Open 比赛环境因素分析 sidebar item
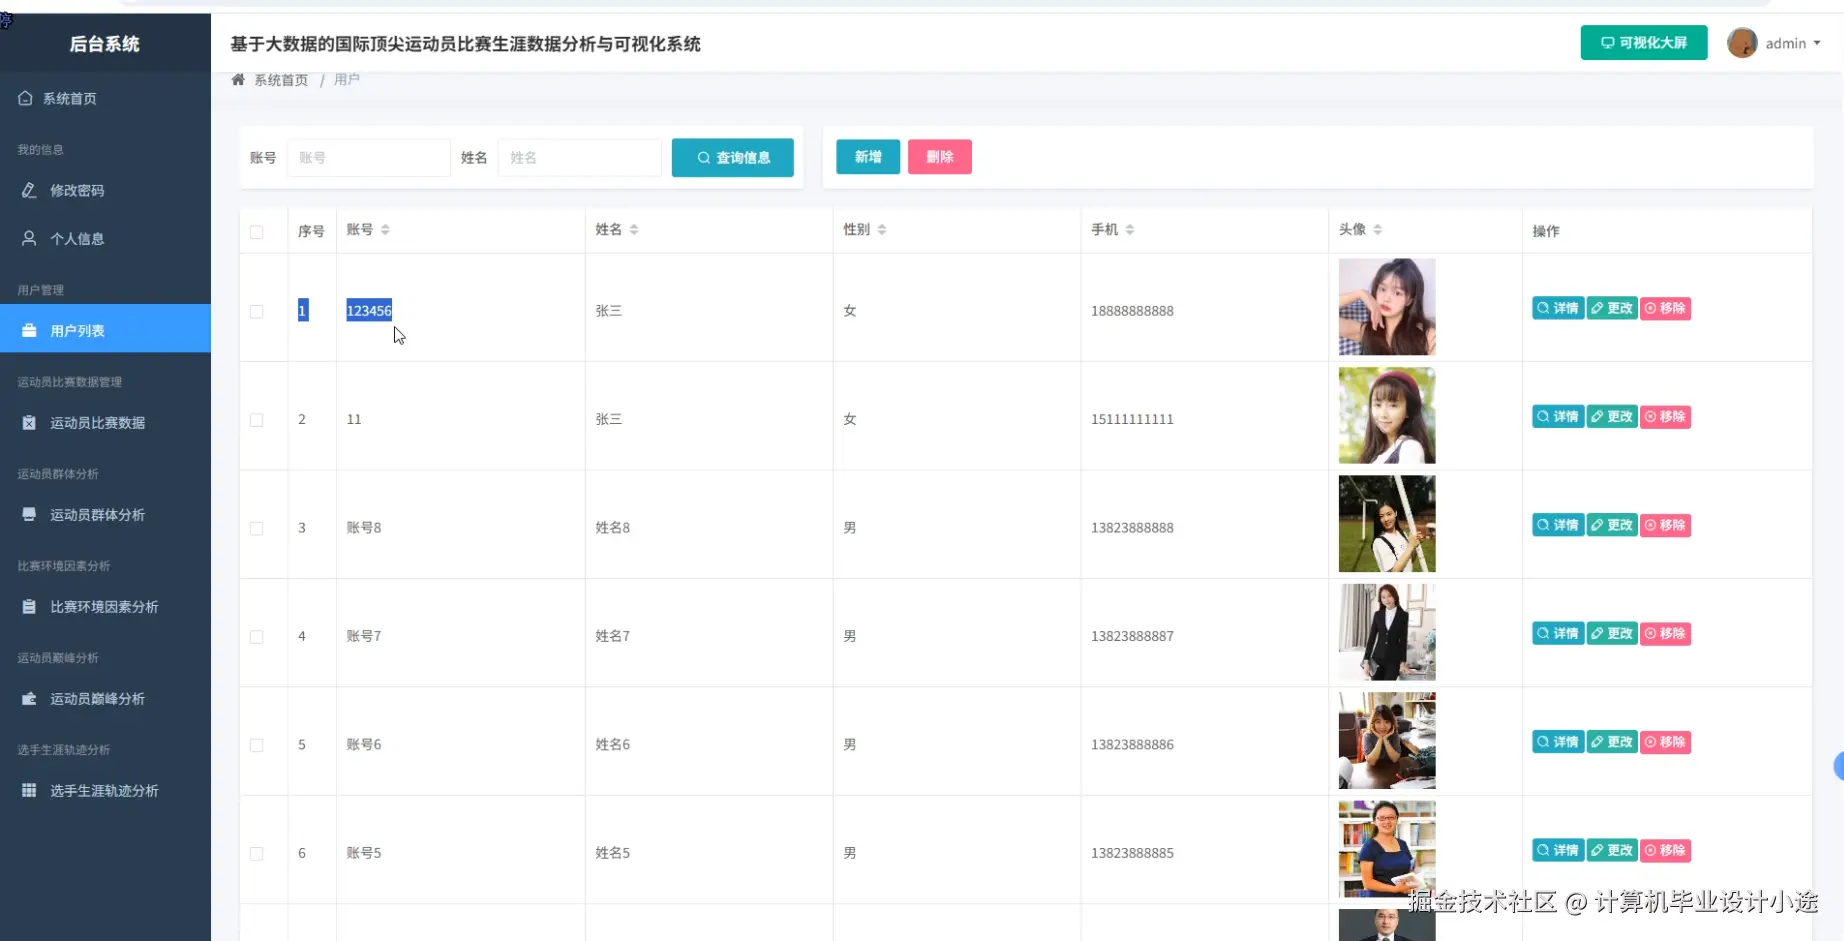The image size is (1844, 941). [x=105, y=606]
